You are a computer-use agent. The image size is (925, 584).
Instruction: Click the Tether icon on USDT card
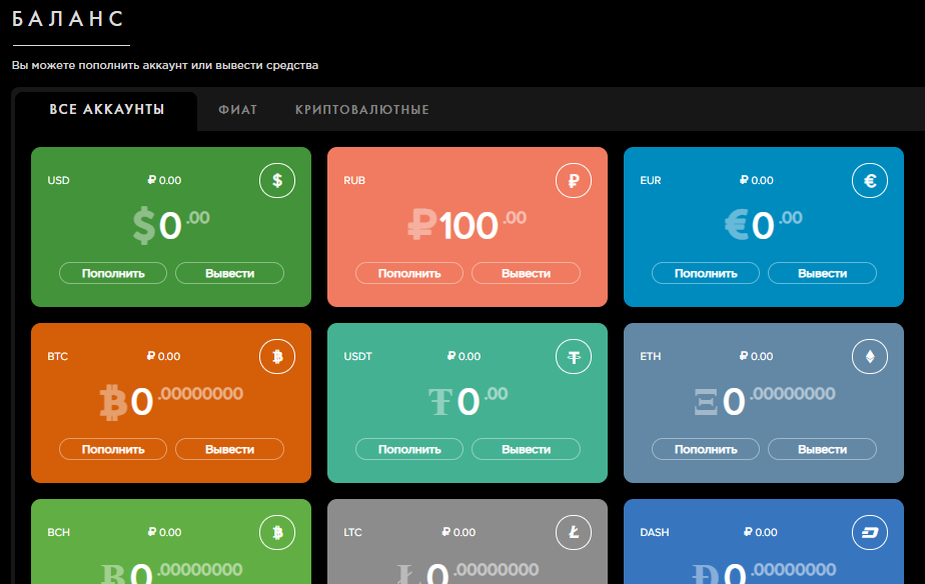tap(573, 356)
